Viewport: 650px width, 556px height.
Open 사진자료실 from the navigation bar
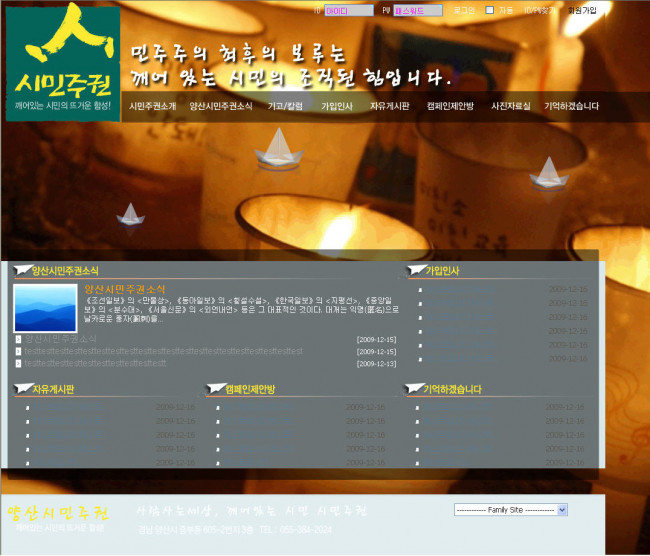point(511,106)
